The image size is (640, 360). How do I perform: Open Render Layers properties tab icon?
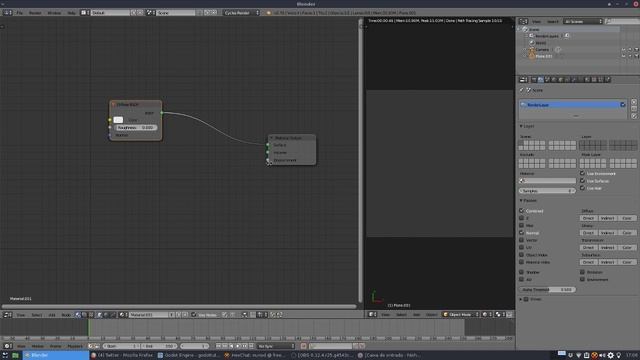(x=540, y=80)
